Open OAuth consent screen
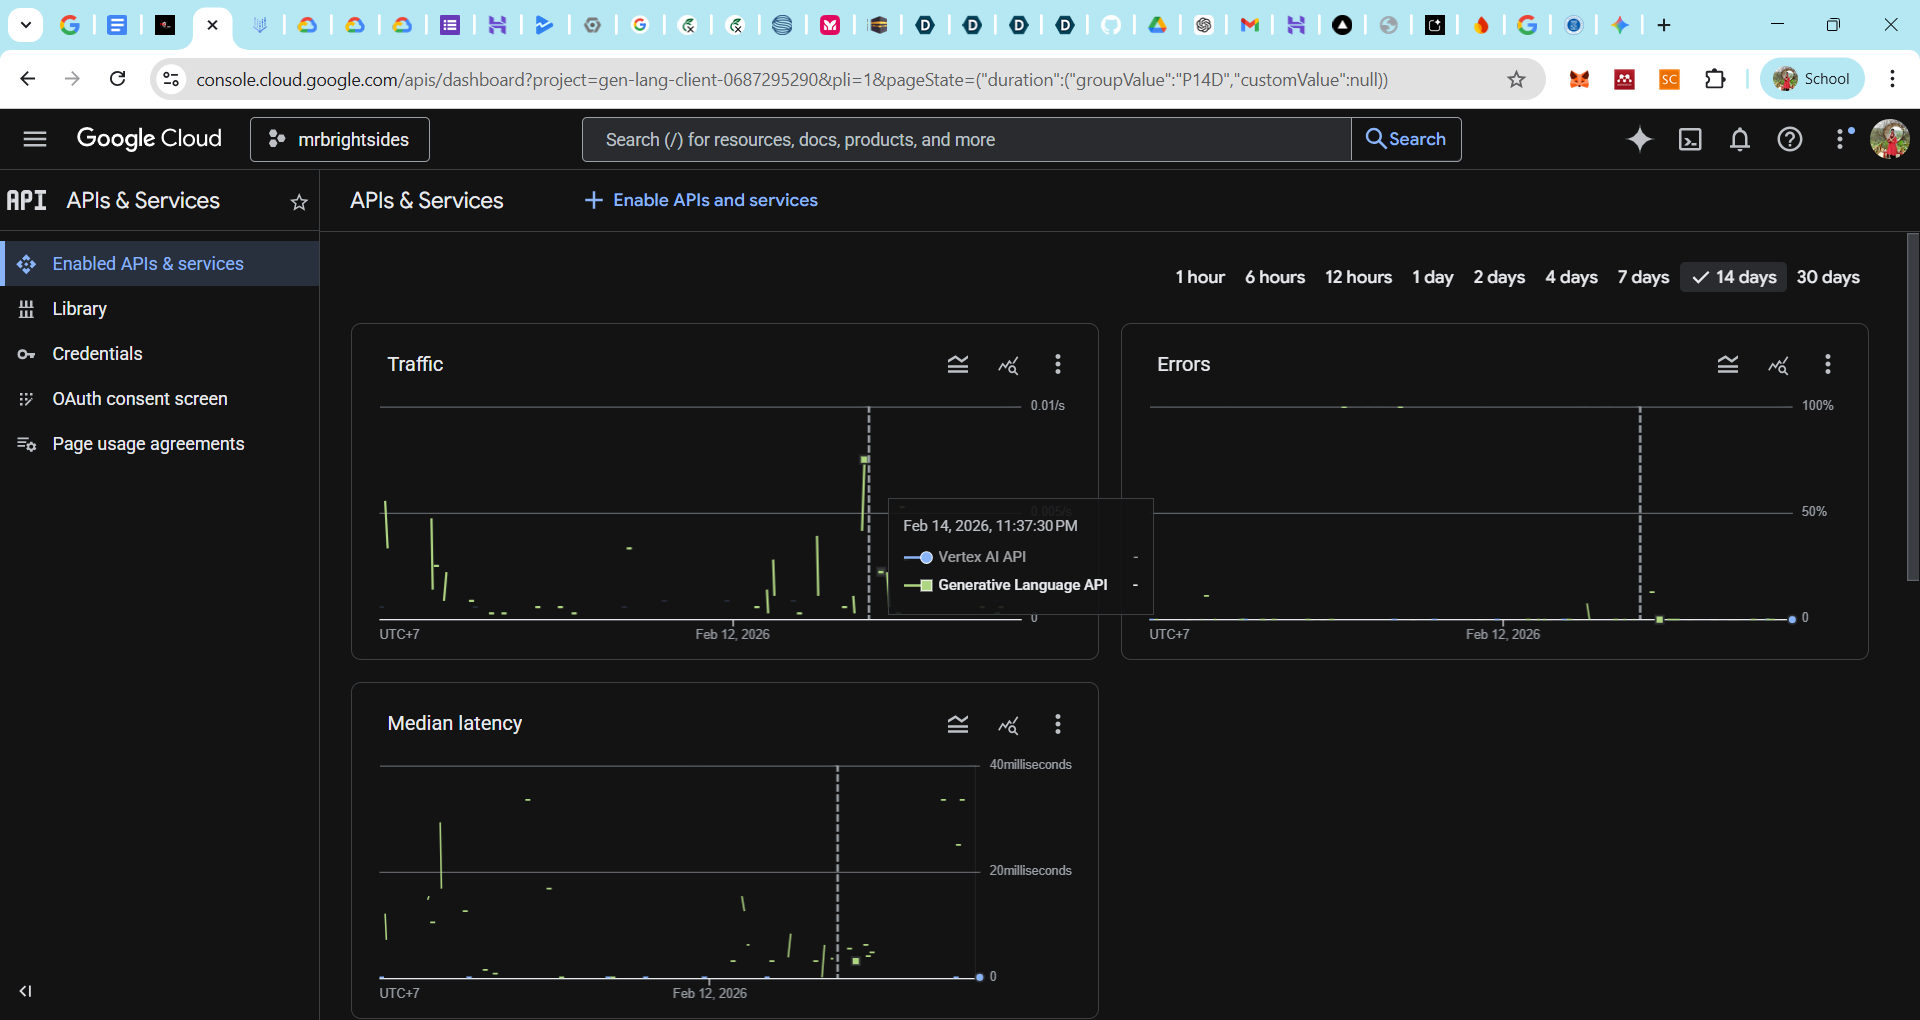Viewport: 1920px width, 1020px height. [x=160, y=399]
